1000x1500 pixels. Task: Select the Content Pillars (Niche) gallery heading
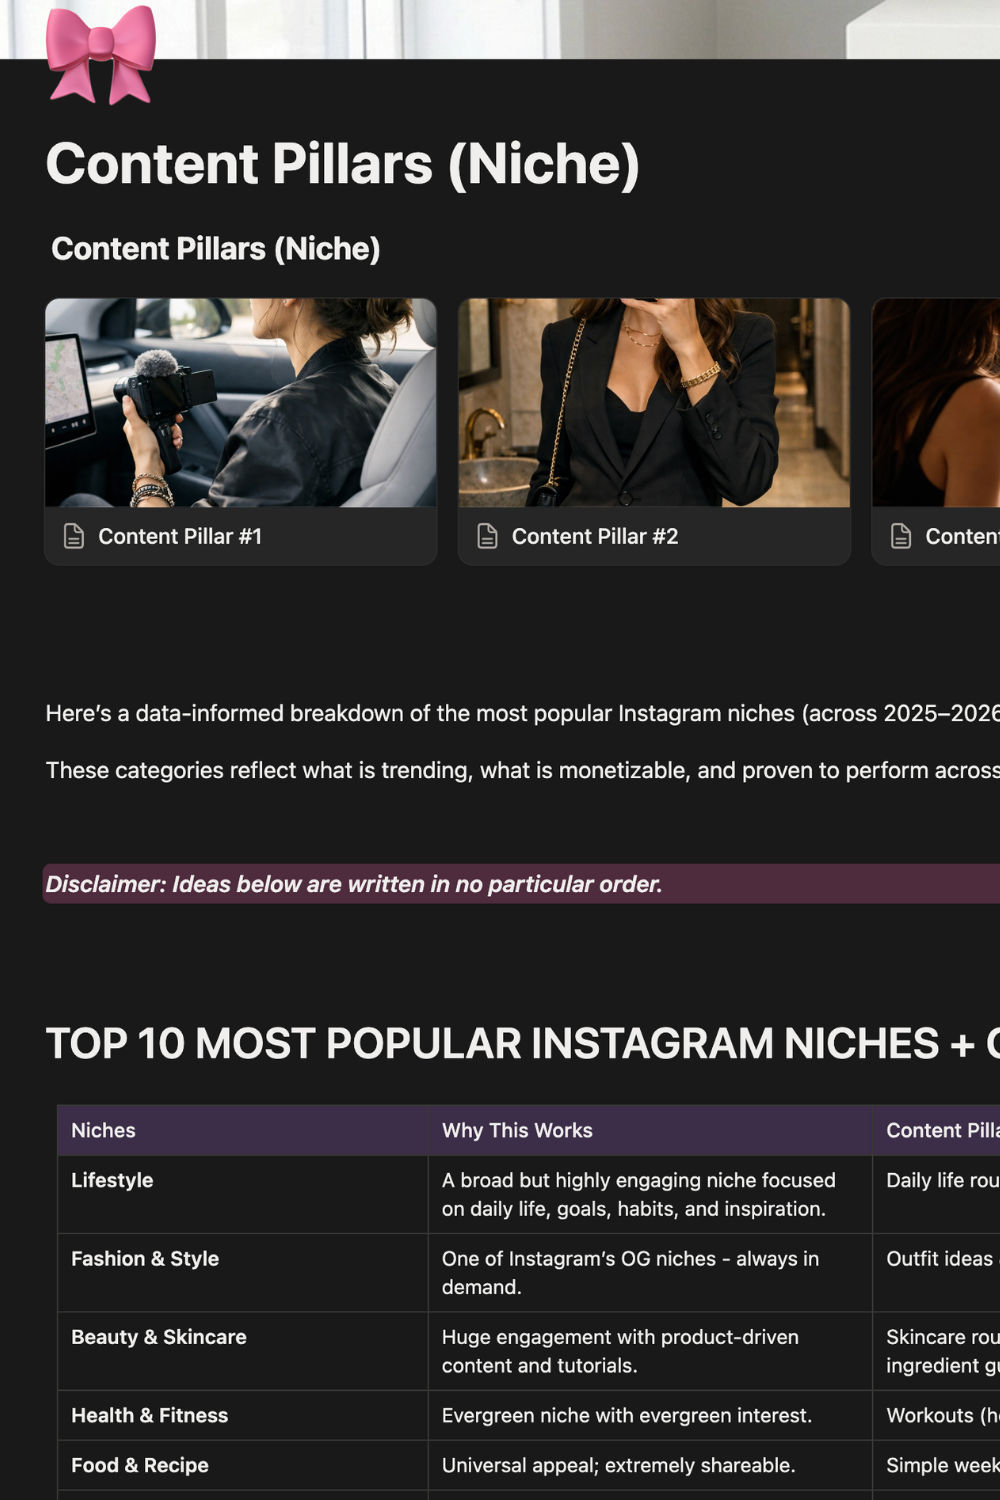pos(216,249)
